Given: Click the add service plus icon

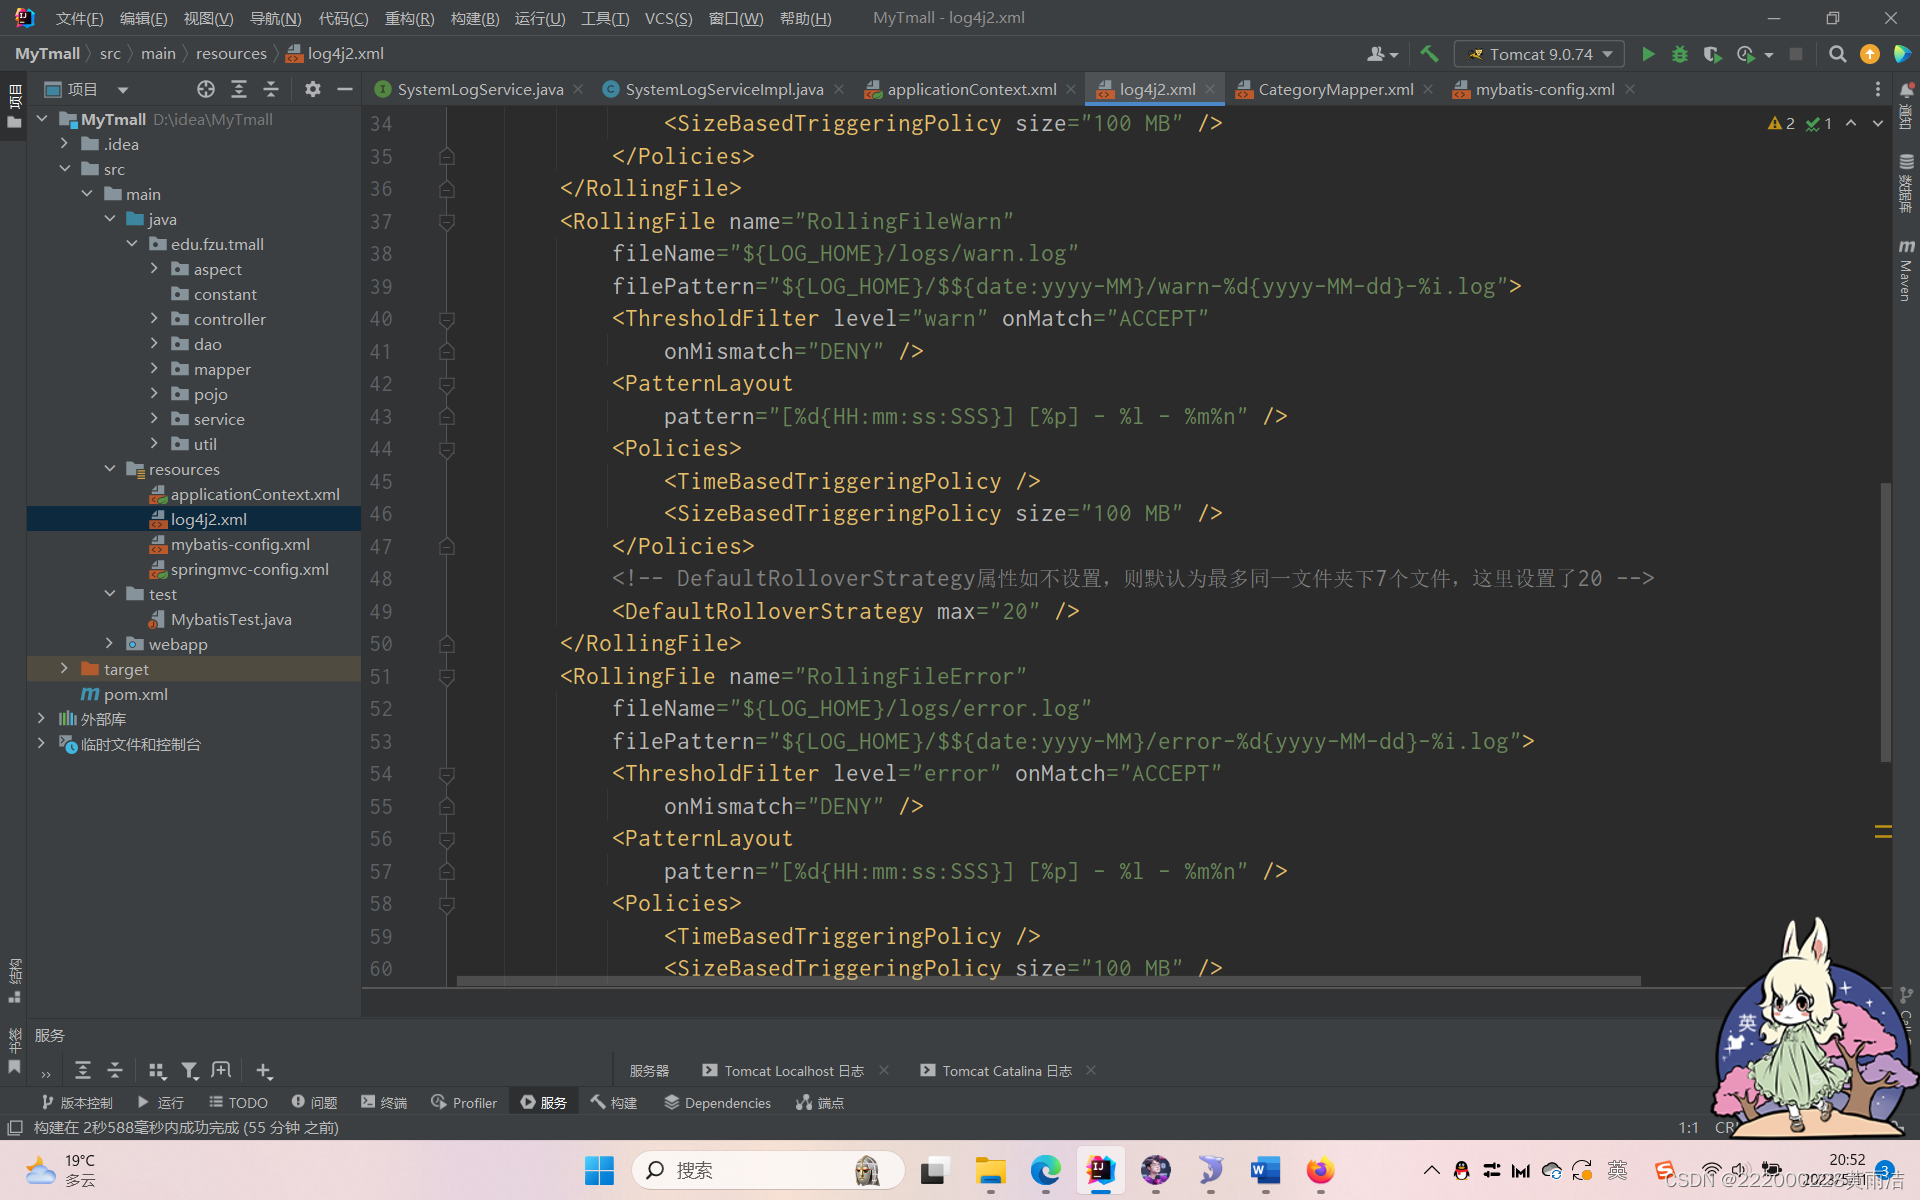Looking at the screenshot, I should click(x=264, y=1070).
